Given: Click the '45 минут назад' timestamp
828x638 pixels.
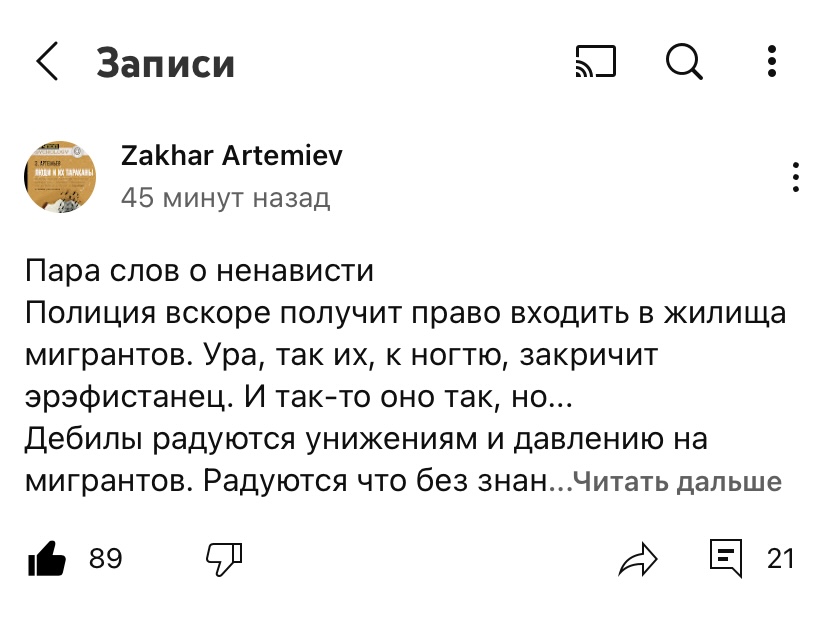Looking at the screenshot, I should coord(225,198).
